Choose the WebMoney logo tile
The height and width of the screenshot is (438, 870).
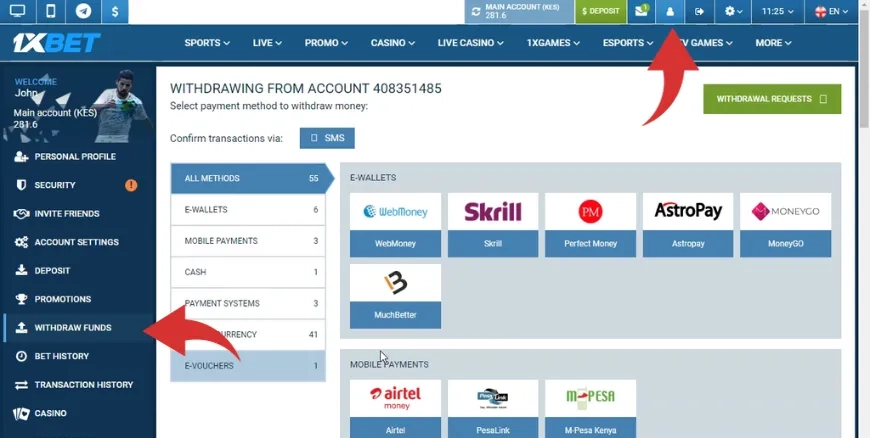click(396, 212)
